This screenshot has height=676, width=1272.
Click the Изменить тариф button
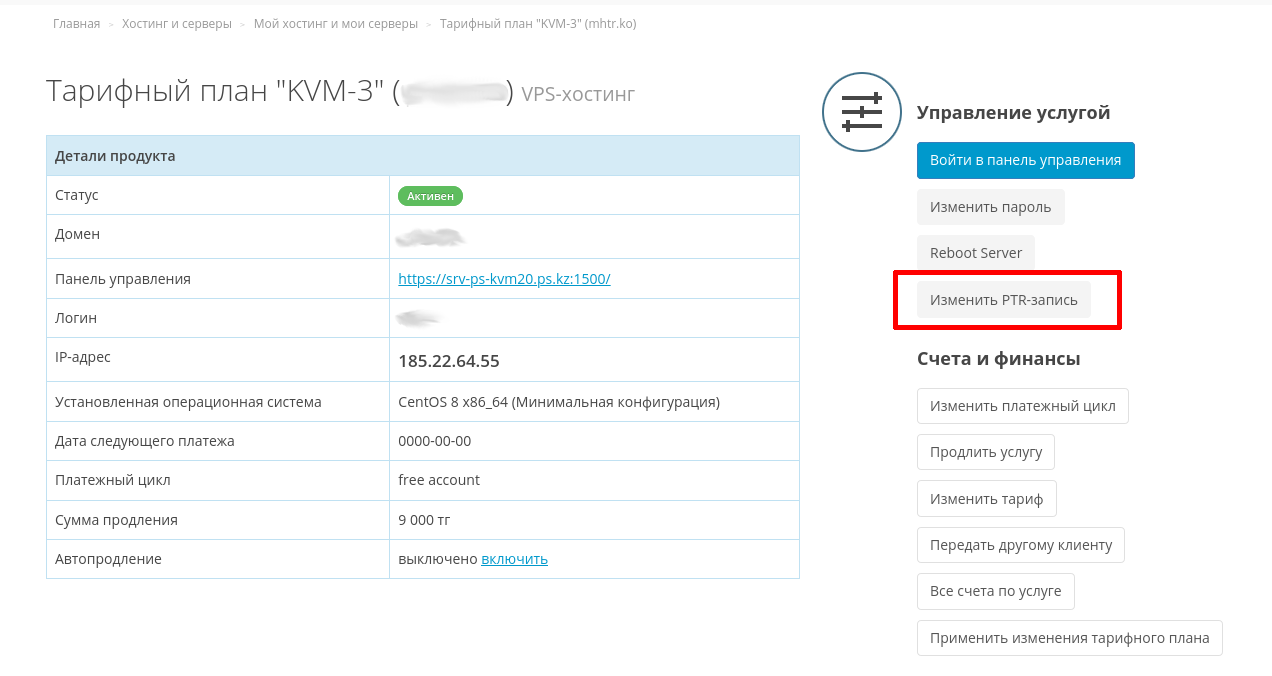point(986,499)
